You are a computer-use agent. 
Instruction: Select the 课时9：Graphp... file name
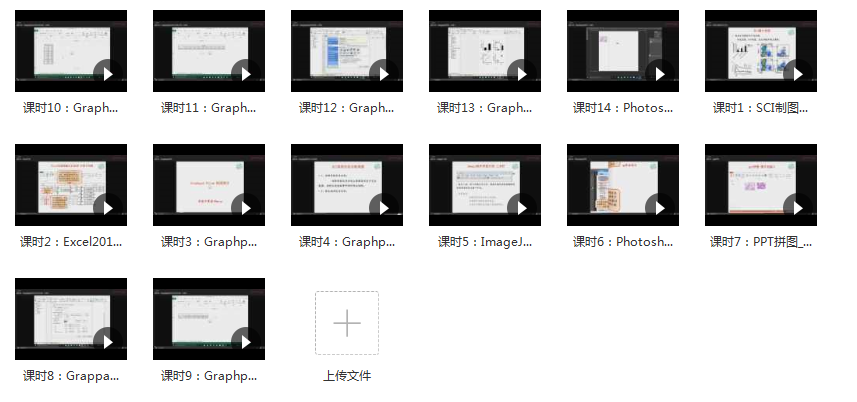(x=209, y=376)
